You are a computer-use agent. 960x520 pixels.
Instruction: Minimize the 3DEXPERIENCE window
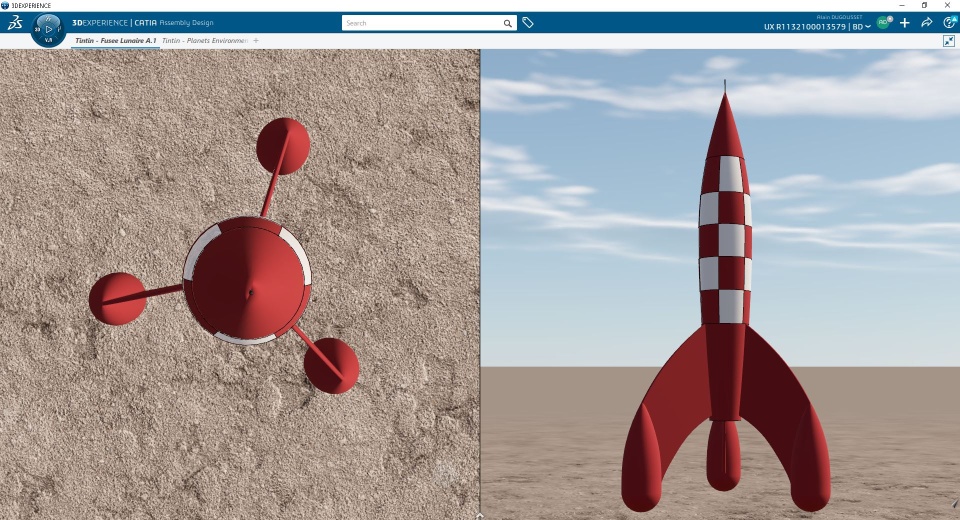(x=902, y=5)
